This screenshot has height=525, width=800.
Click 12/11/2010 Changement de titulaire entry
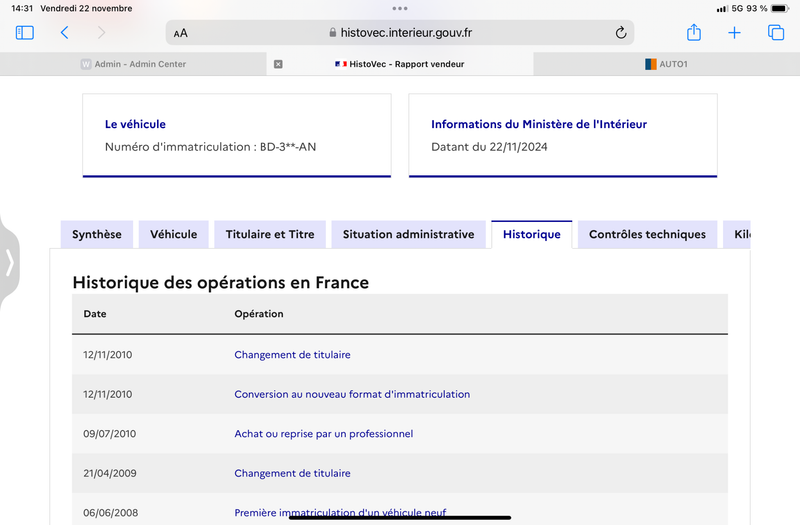[x=292, y=355]
